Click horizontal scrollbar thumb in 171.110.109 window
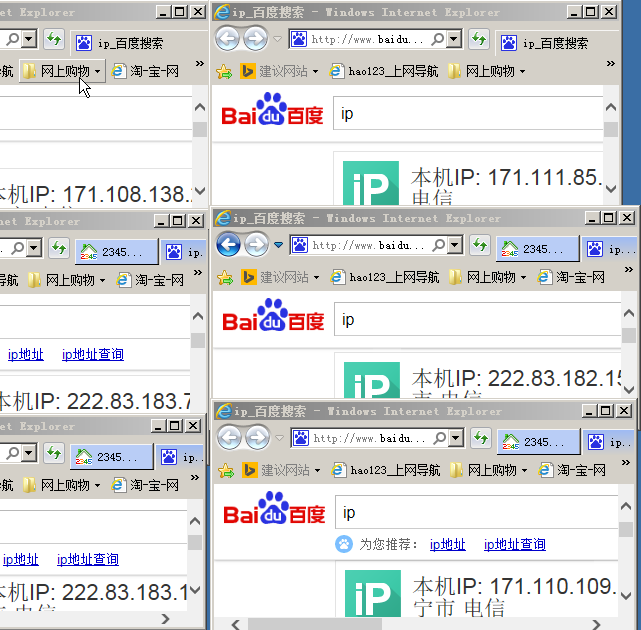641x630 pixels. pos(315,624)
